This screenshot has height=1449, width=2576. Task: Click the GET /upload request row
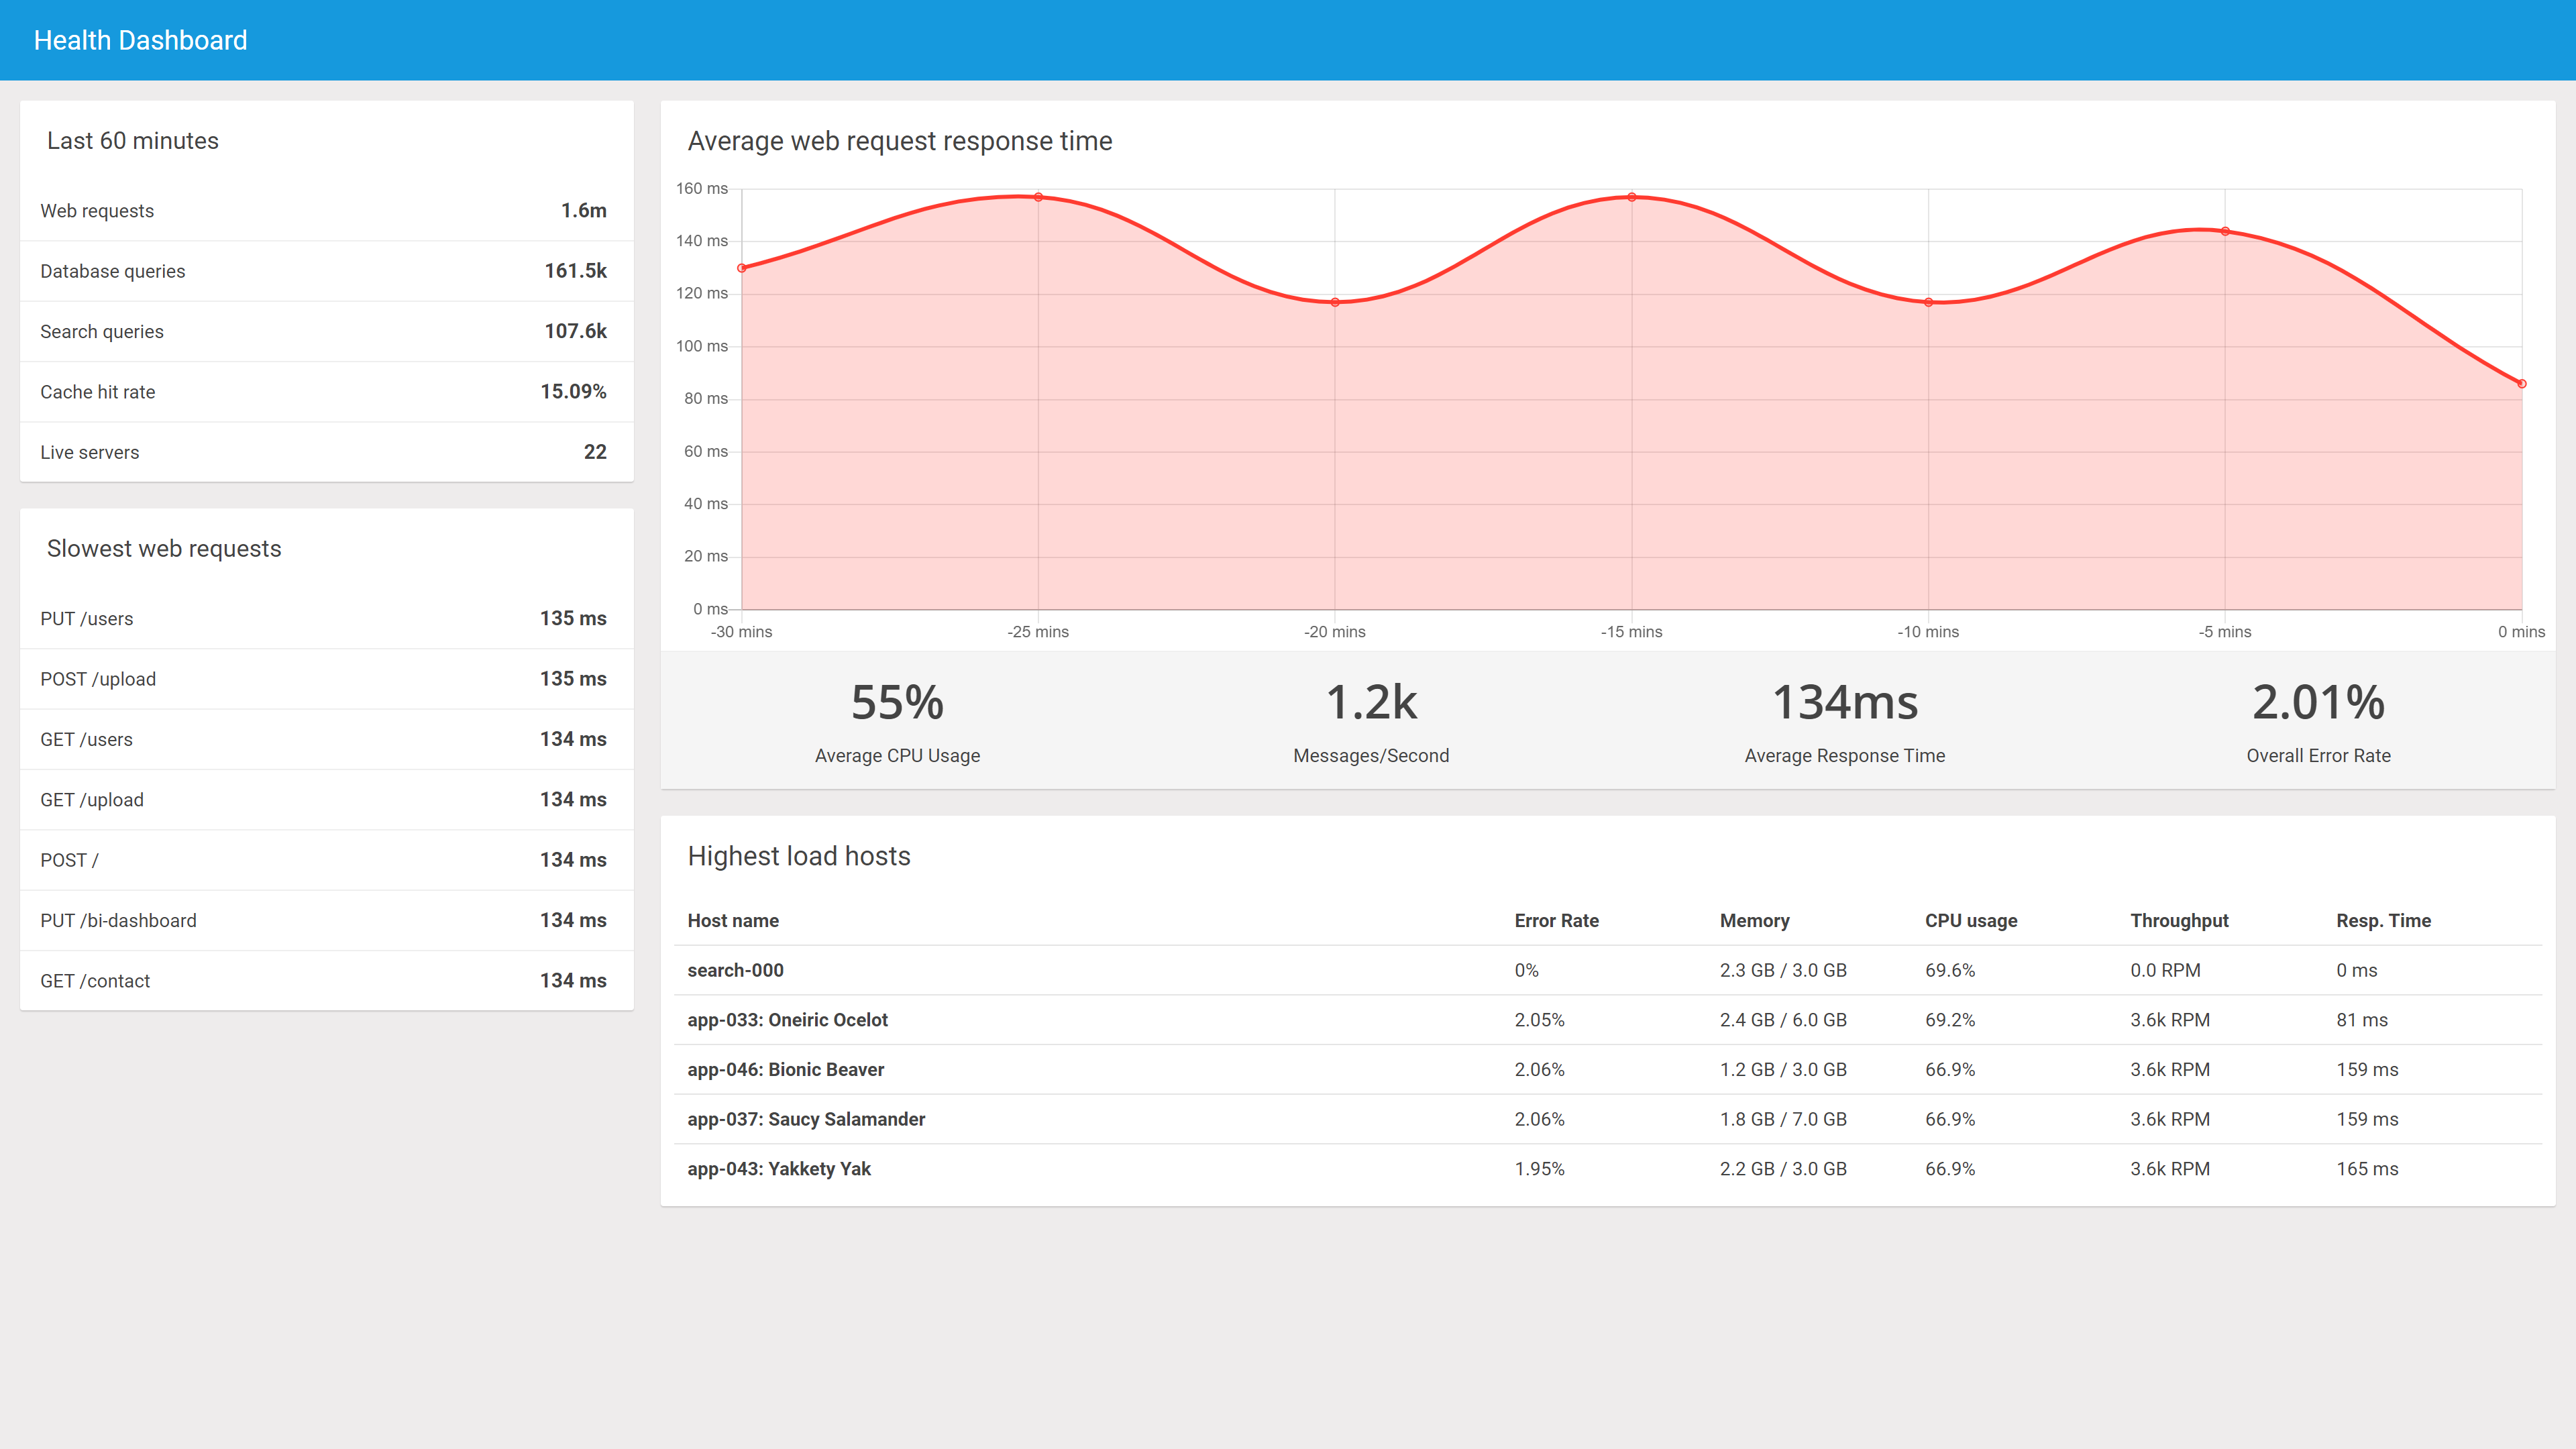[x=326, y=800]
